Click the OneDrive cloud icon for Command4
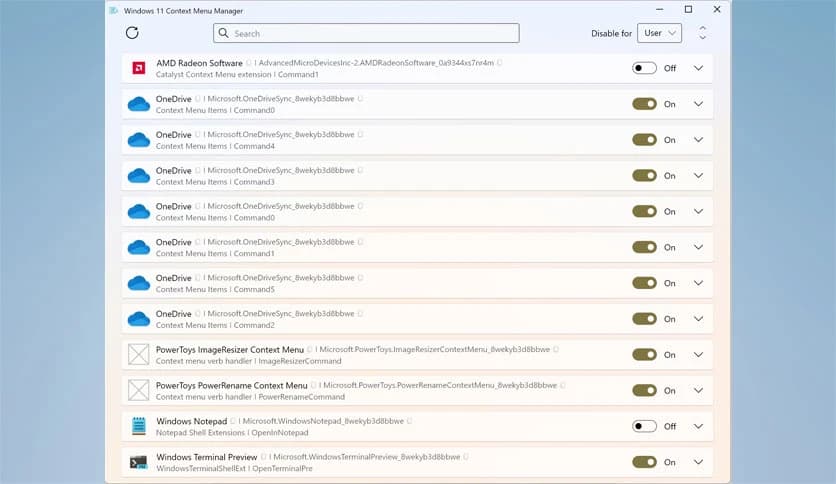The width and height of the screenshot is (836, 484). click(x=139, y=140)
